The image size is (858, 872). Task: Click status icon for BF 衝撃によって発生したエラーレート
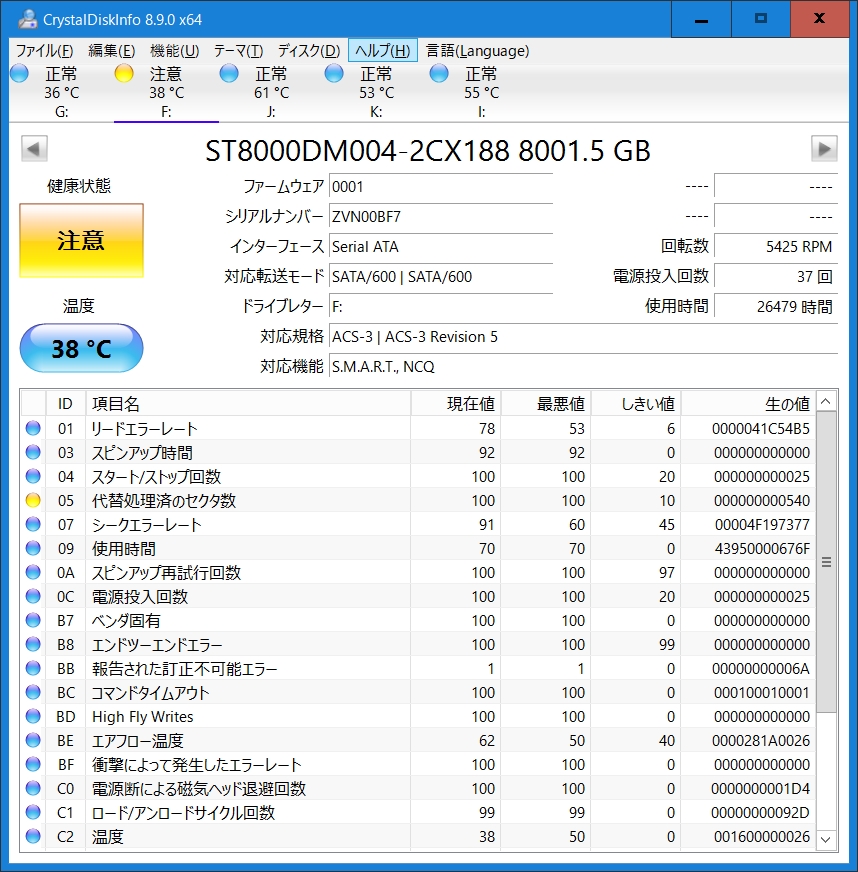(33, 764)
